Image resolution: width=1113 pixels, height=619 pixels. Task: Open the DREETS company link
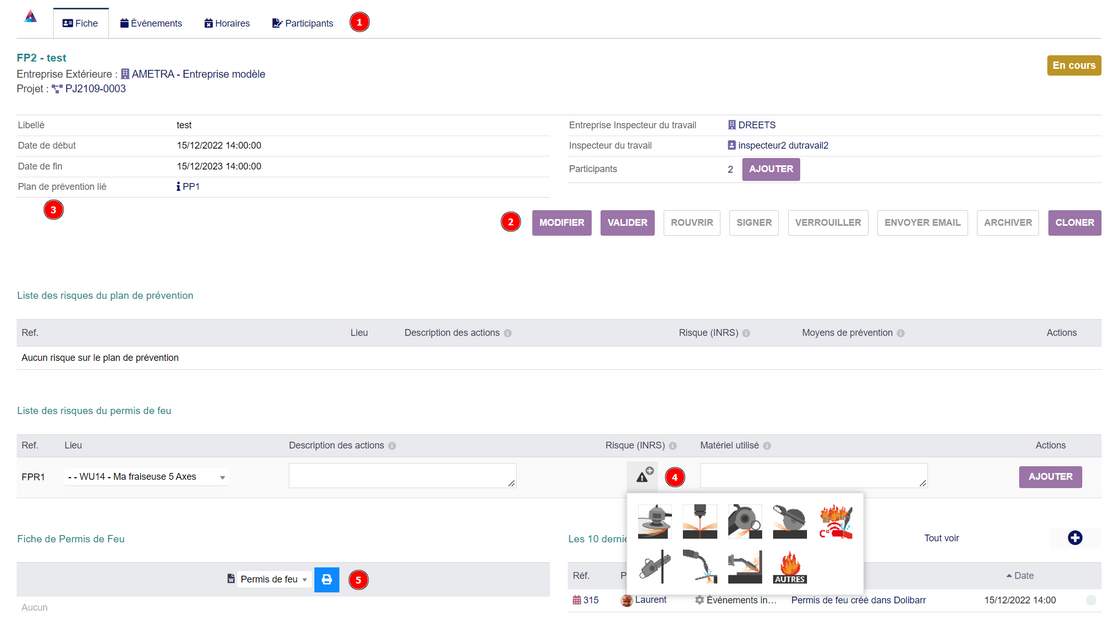pyautogui.click(x=757, y=125)
